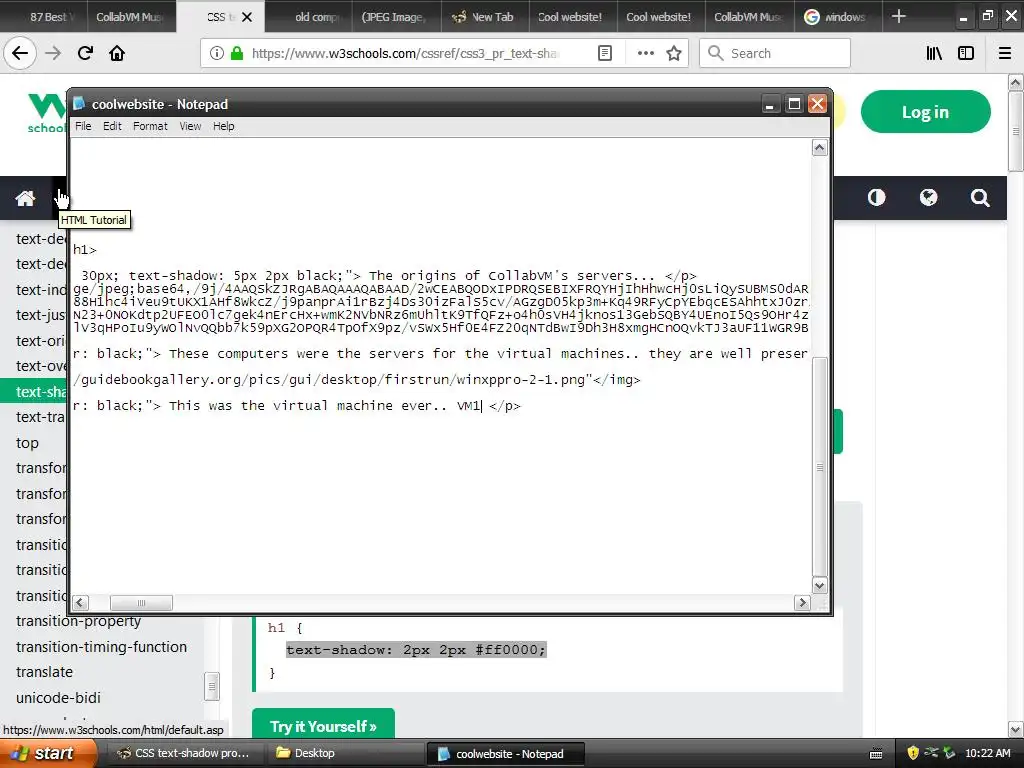Open the translate sidebar link
The height and width of the screenshot is (768, 1024).
click(x=44, y=672)
